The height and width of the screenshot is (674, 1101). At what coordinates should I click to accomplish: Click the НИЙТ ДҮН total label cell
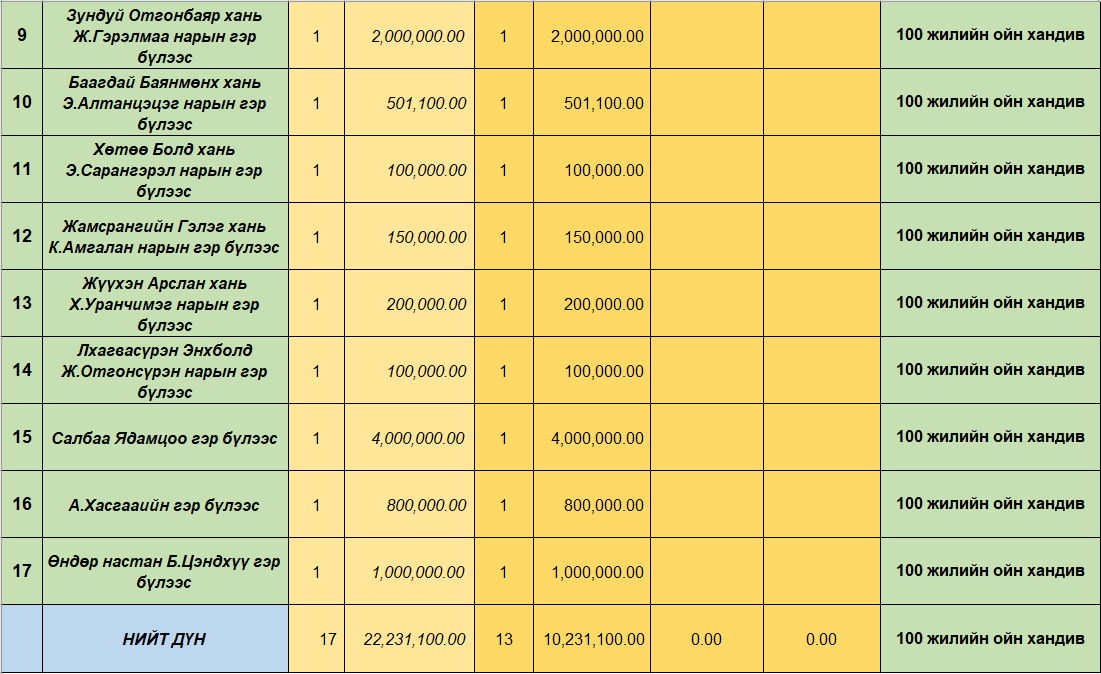click(x=165, y=639)
